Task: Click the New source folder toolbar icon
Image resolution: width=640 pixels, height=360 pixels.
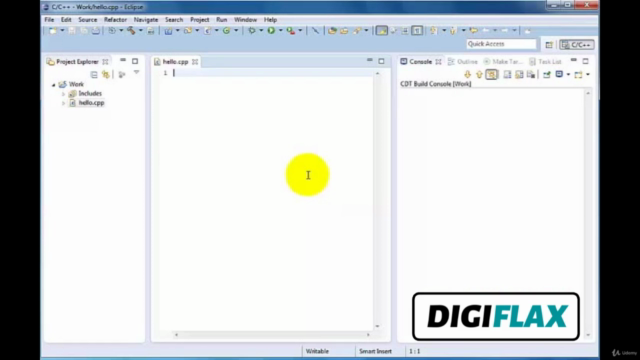Action: point(188,31)
